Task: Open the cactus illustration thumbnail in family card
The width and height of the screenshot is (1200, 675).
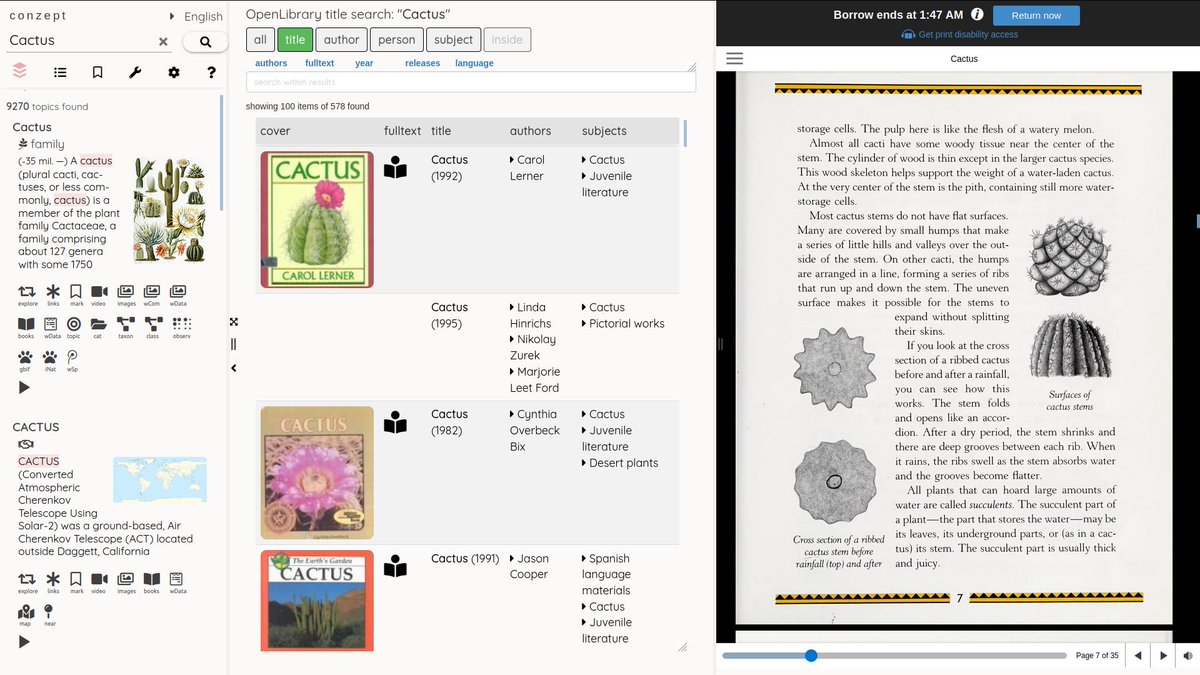Action: pos(169,211)
